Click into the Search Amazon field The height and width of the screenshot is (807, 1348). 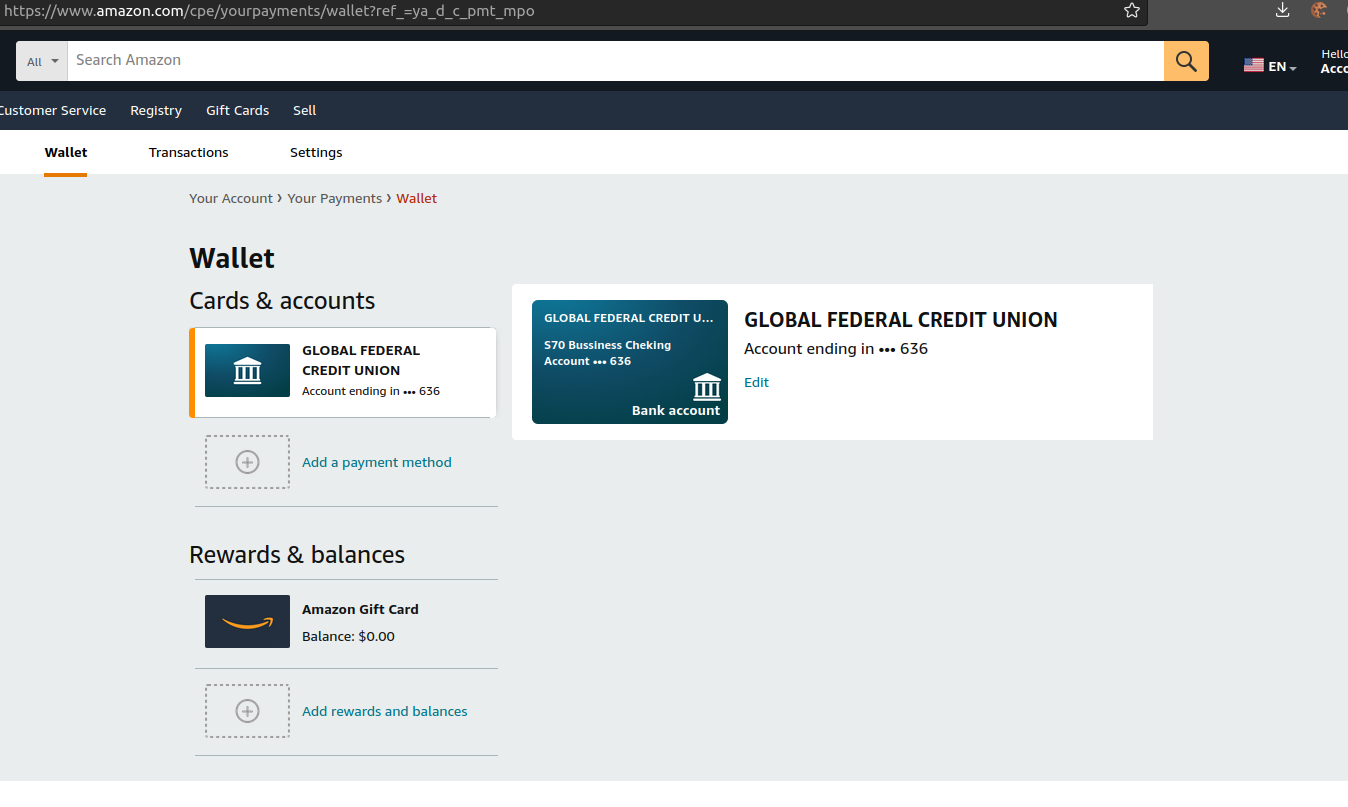615,61
